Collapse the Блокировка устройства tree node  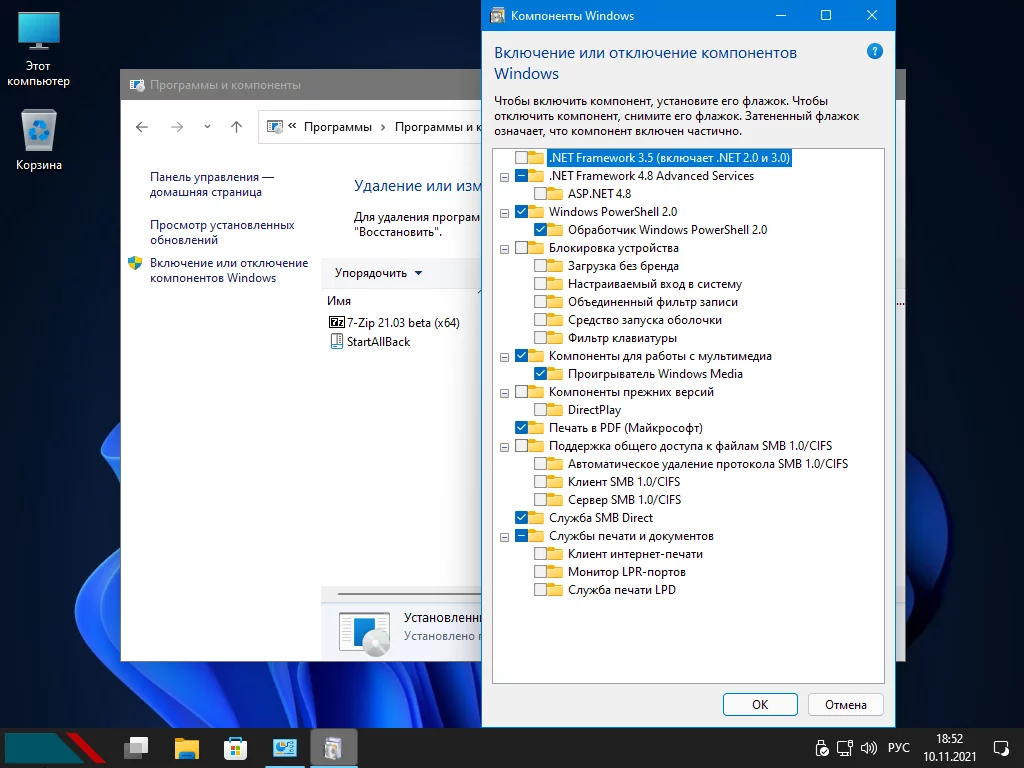pos(504,248)
